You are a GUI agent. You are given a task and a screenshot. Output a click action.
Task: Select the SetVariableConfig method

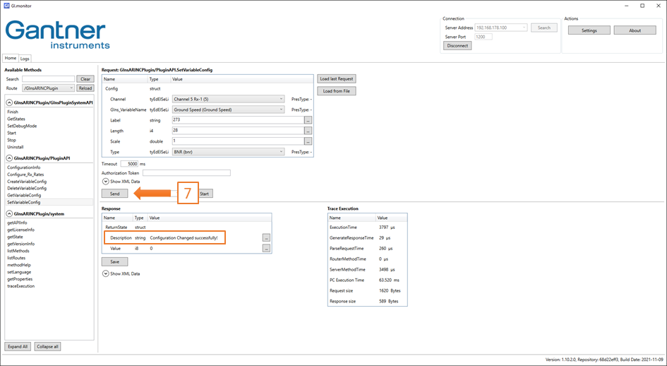click(24, 202)
